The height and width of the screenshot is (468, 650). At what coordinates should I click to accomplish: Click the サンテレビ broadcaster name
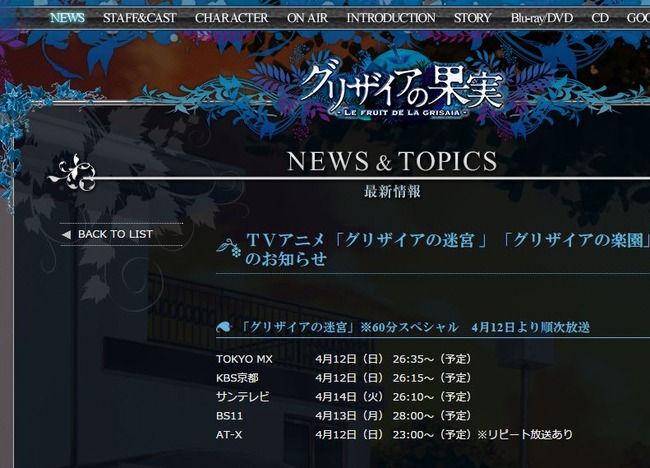pyautogui.click(x=243, y=397)
